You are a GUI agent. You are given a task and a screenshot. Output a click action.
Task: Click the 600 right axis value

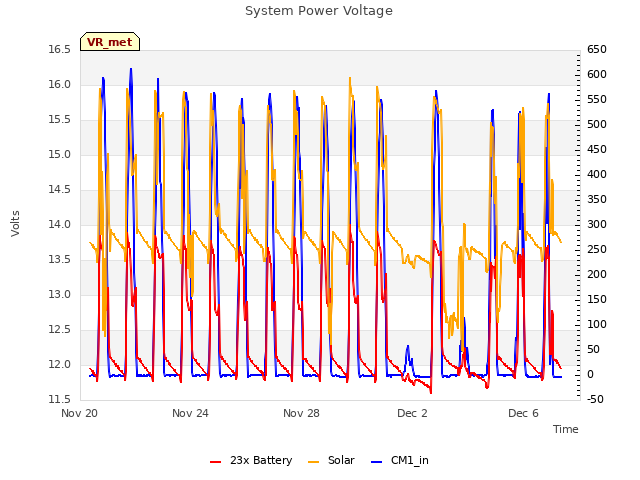[x=597, y=75]
